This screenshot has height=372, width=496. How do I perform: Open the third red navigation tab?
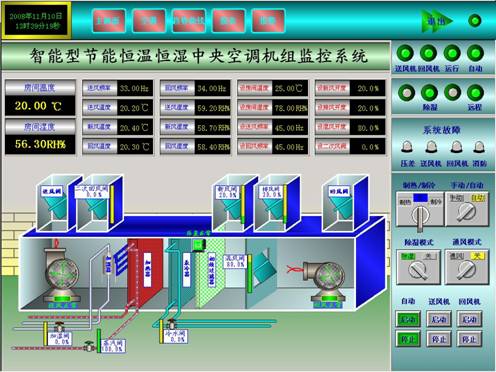189,21
